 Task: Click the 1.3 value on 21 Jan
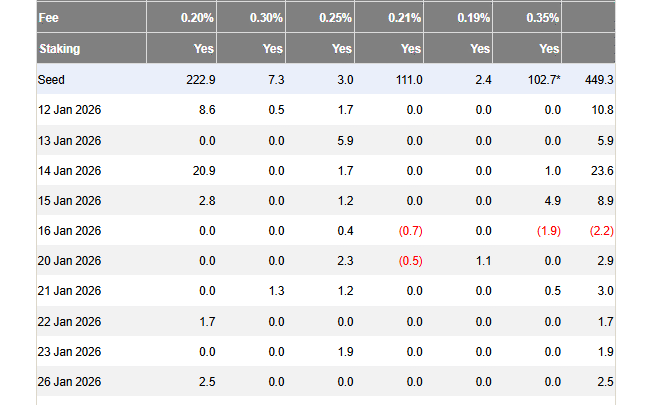coord(275,290)
